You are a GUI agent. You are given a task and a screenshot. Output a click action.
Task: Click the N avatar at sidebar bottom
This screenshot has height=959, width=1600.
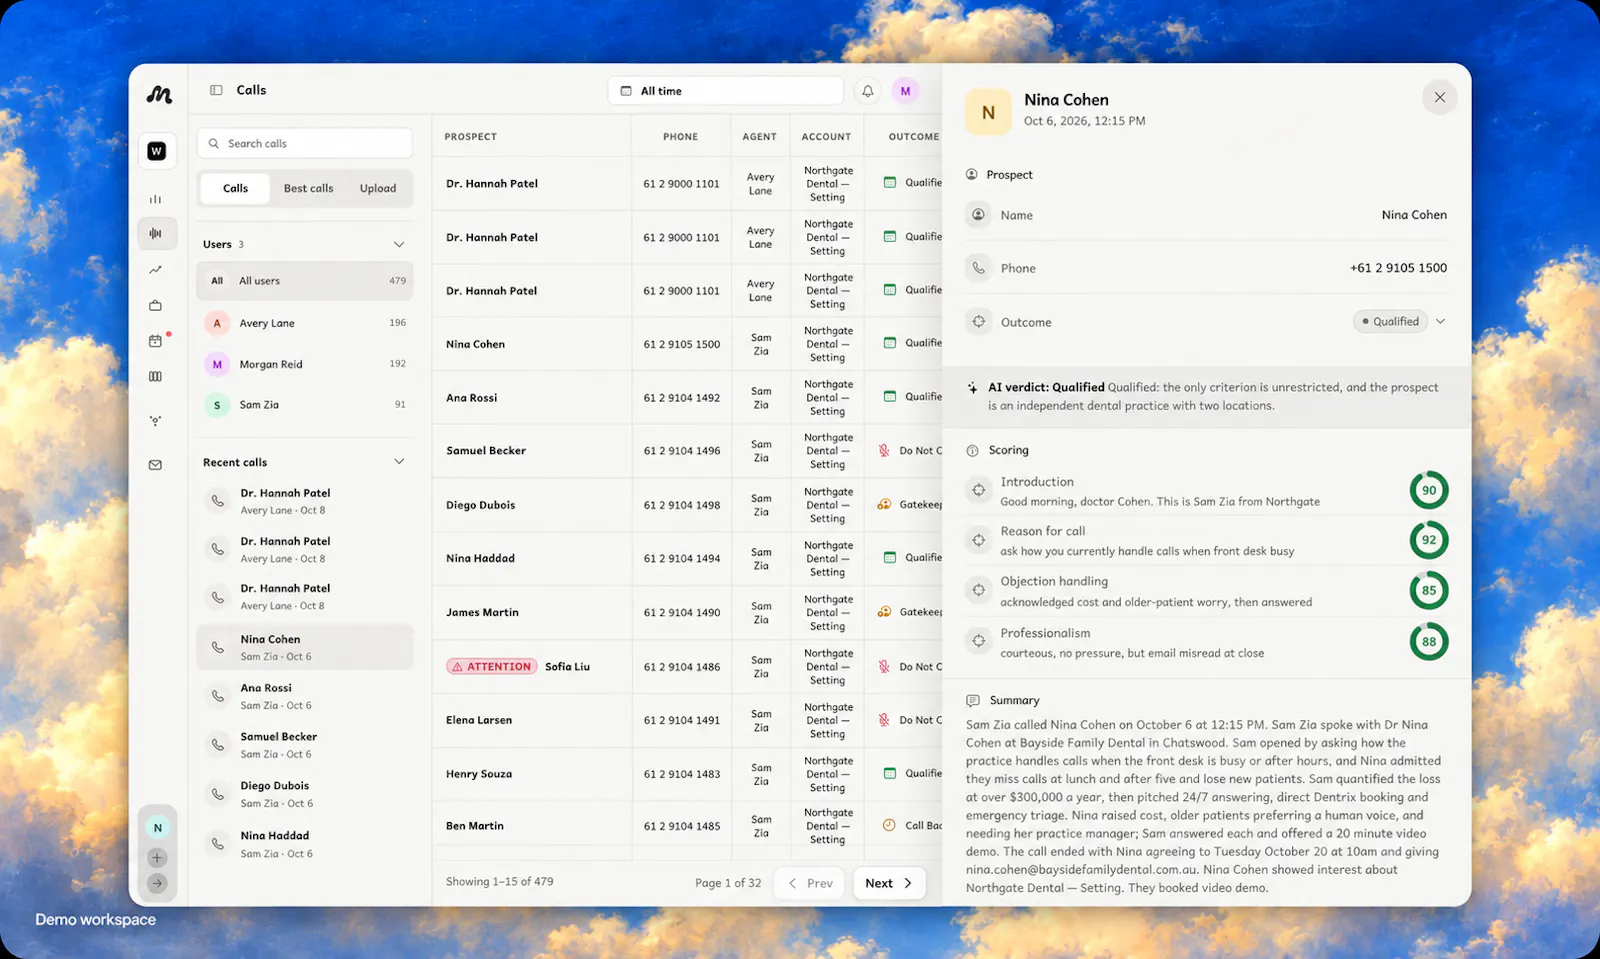[157, 828]
